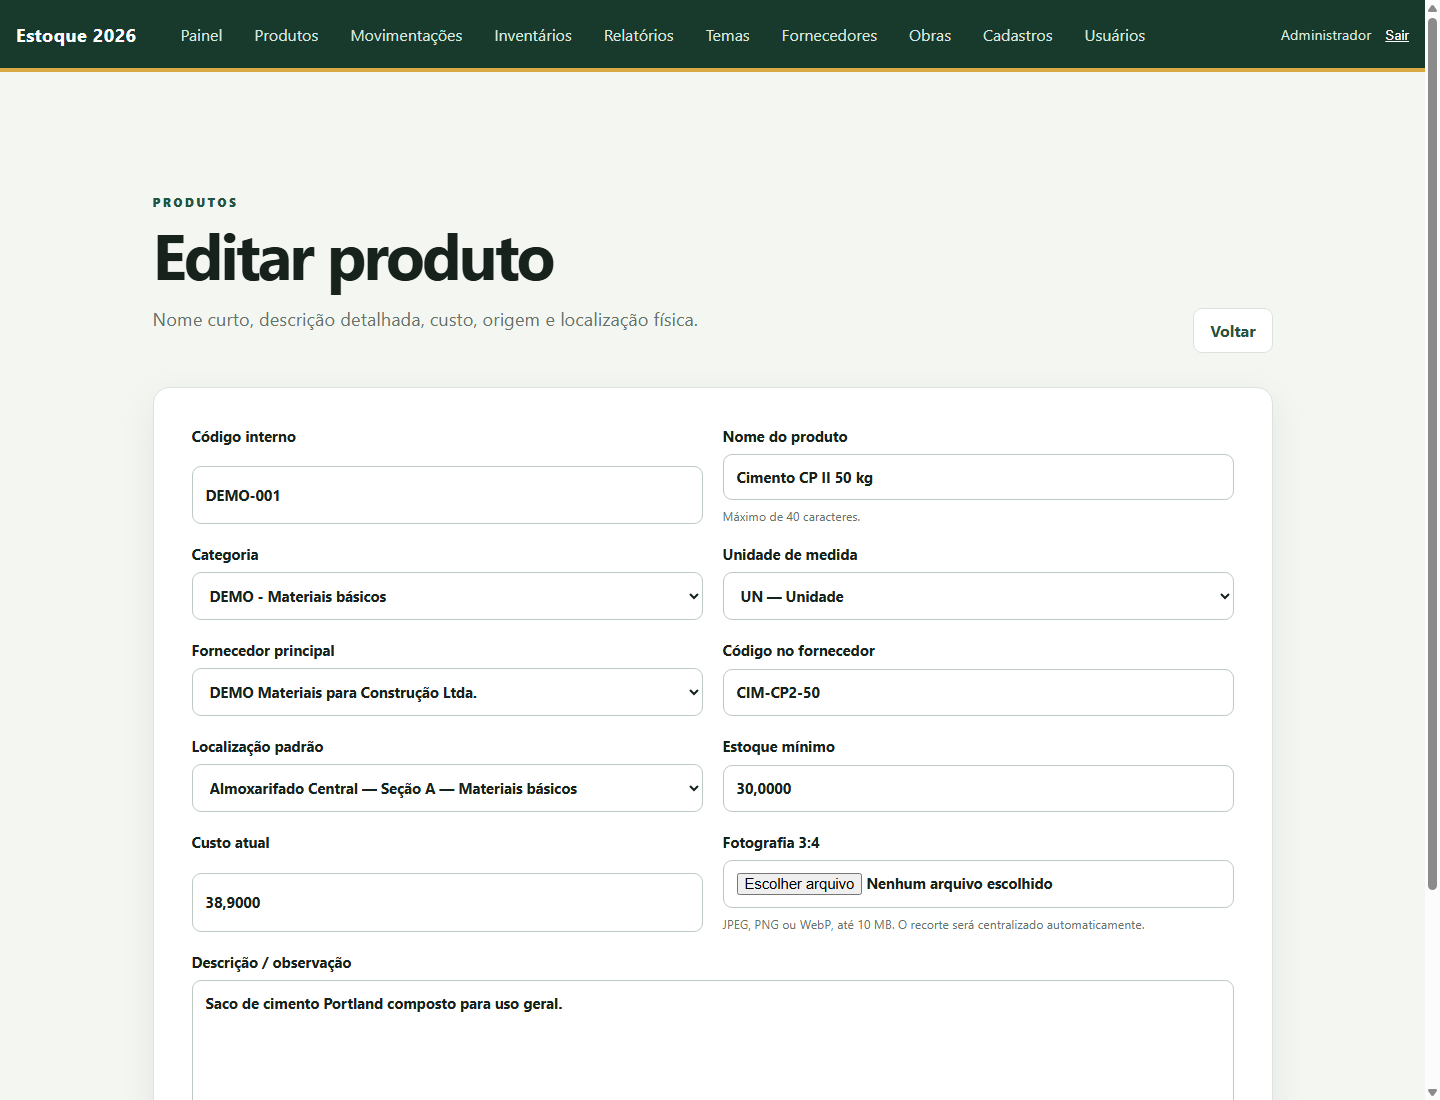The height and width of the screenshot is (1100, 1440).
Task: Click the Nome do produto input
Action: pyautogui.click(x=978, y=477)
